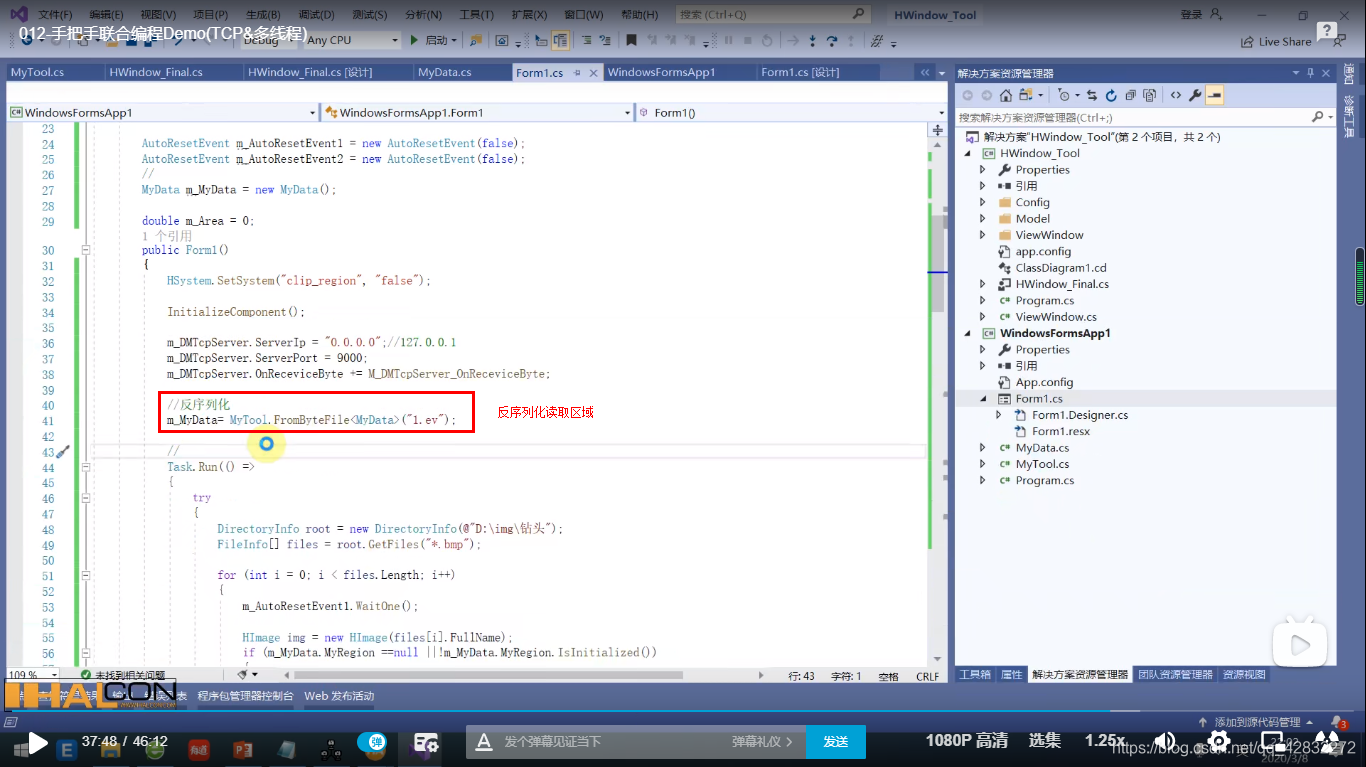The height and width of the screenshot is (767, 1366).
Task: Click 选集 episode selector
Action: click(1045, 740)
